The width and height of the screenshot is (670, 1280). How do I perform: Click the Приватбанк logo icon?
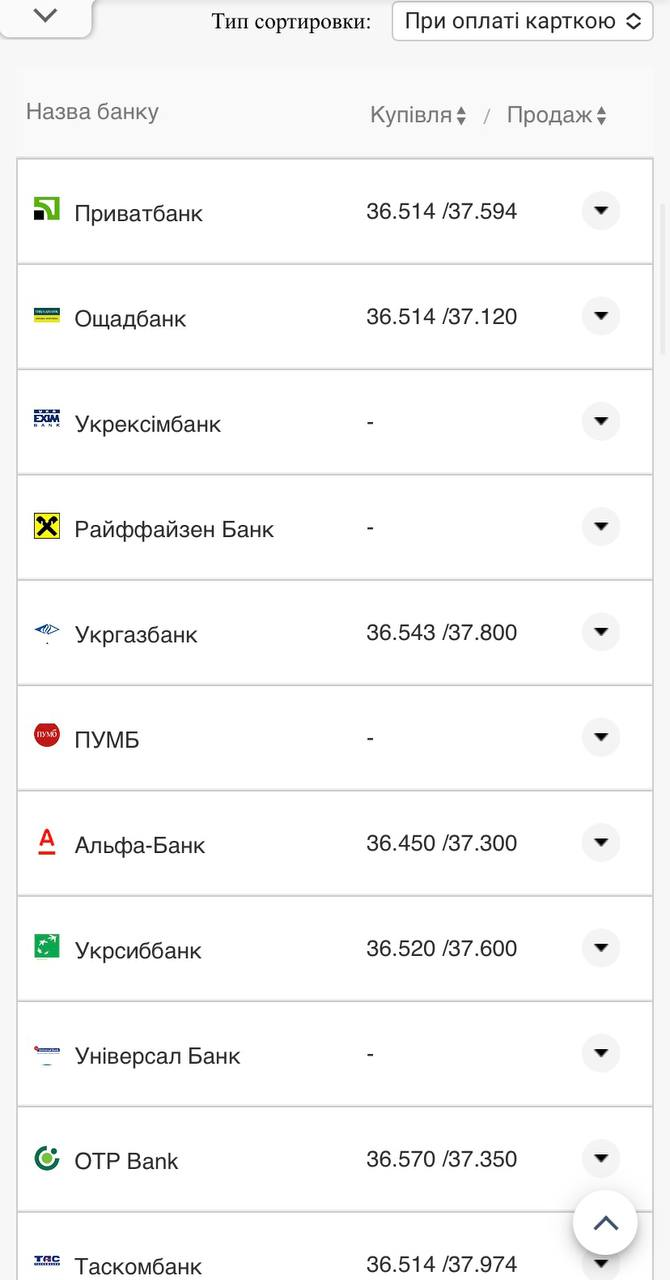click(47, 209)
